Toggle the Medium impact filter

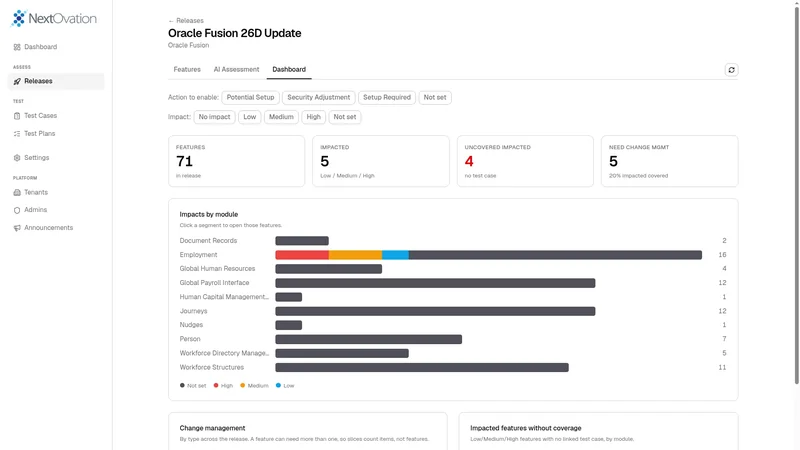[281, 117]
